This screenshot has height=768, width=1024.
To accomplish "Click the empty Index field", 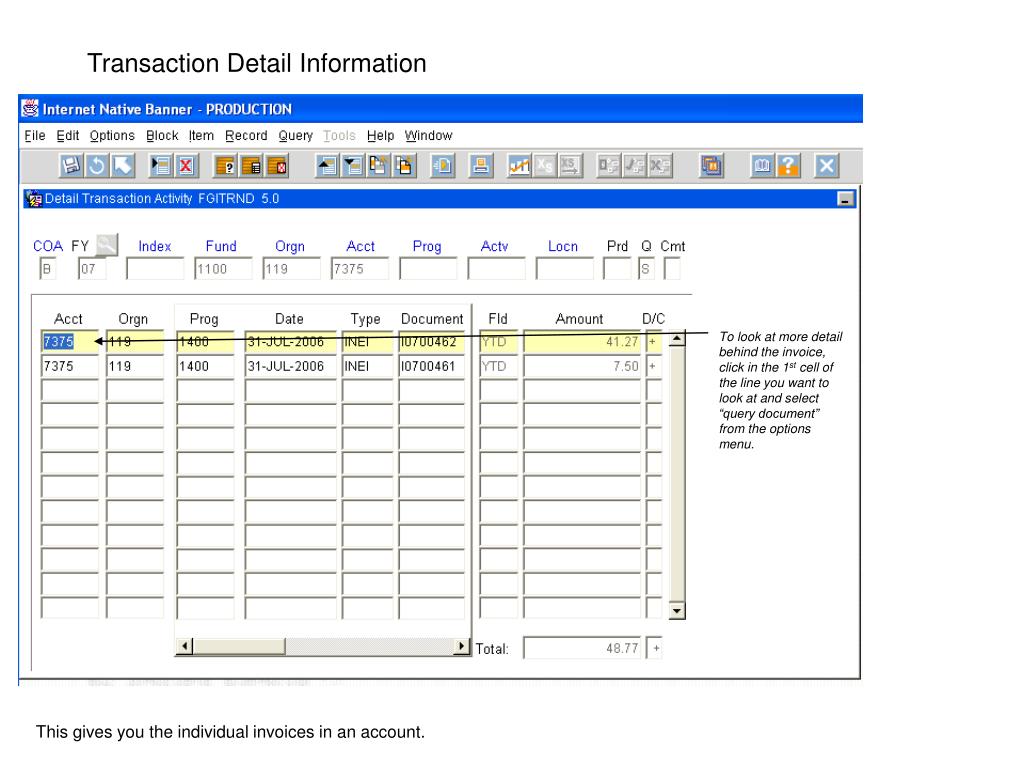I will [x=155, y=268].
